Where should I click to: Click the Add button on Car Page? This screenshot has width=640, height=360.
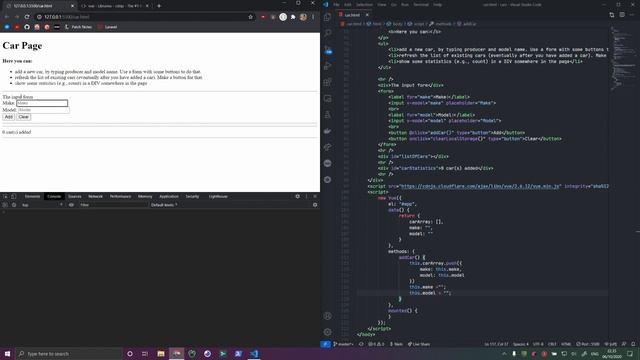click(9, 117)
